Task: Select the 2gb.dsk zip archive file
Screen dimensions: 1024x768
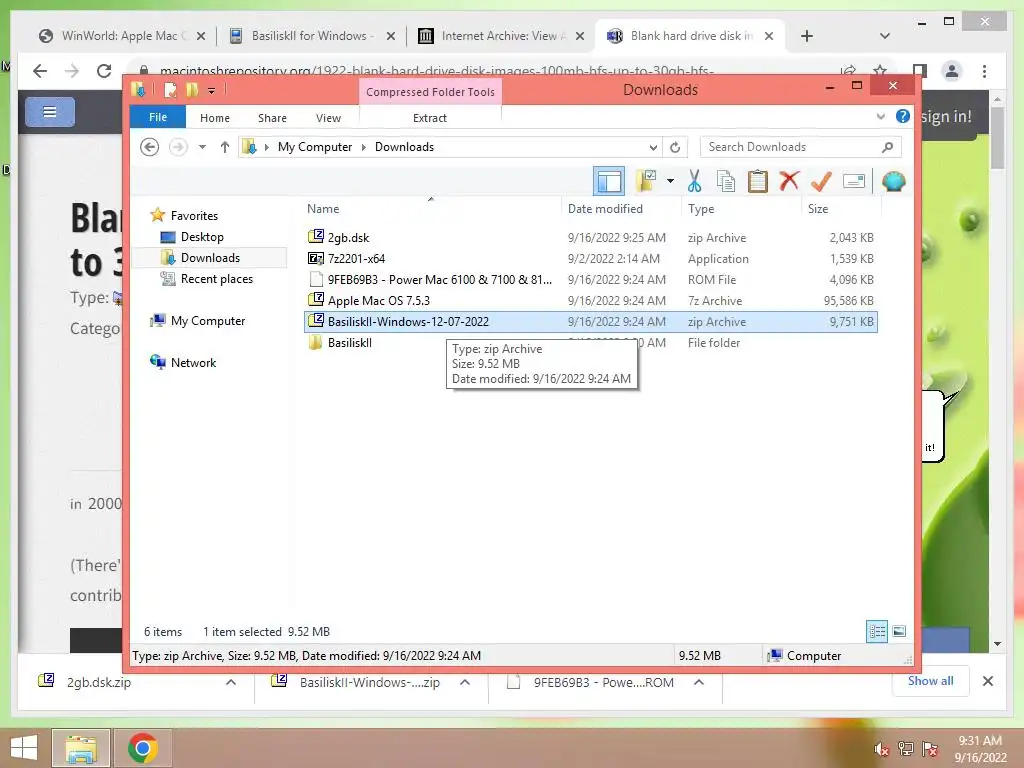Action: coord(590,238)
